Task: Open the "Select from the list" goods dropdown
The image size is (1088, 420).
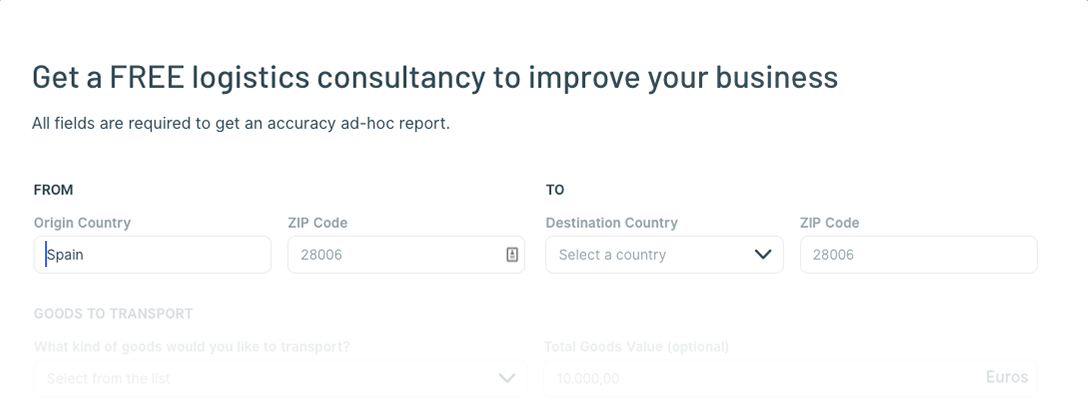Action: coord(280,378)
